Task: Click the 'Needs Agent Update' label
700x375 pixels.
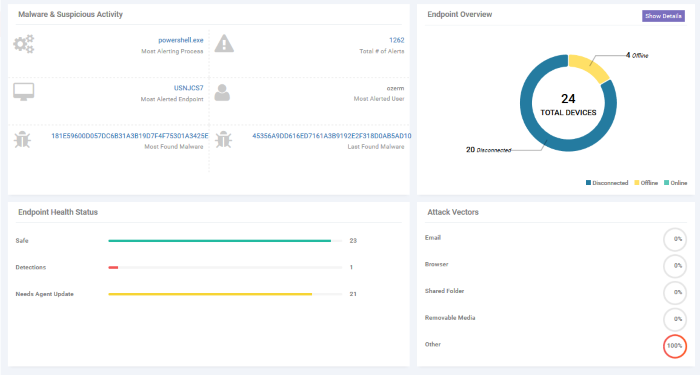Action: click(x=45, y=294)
